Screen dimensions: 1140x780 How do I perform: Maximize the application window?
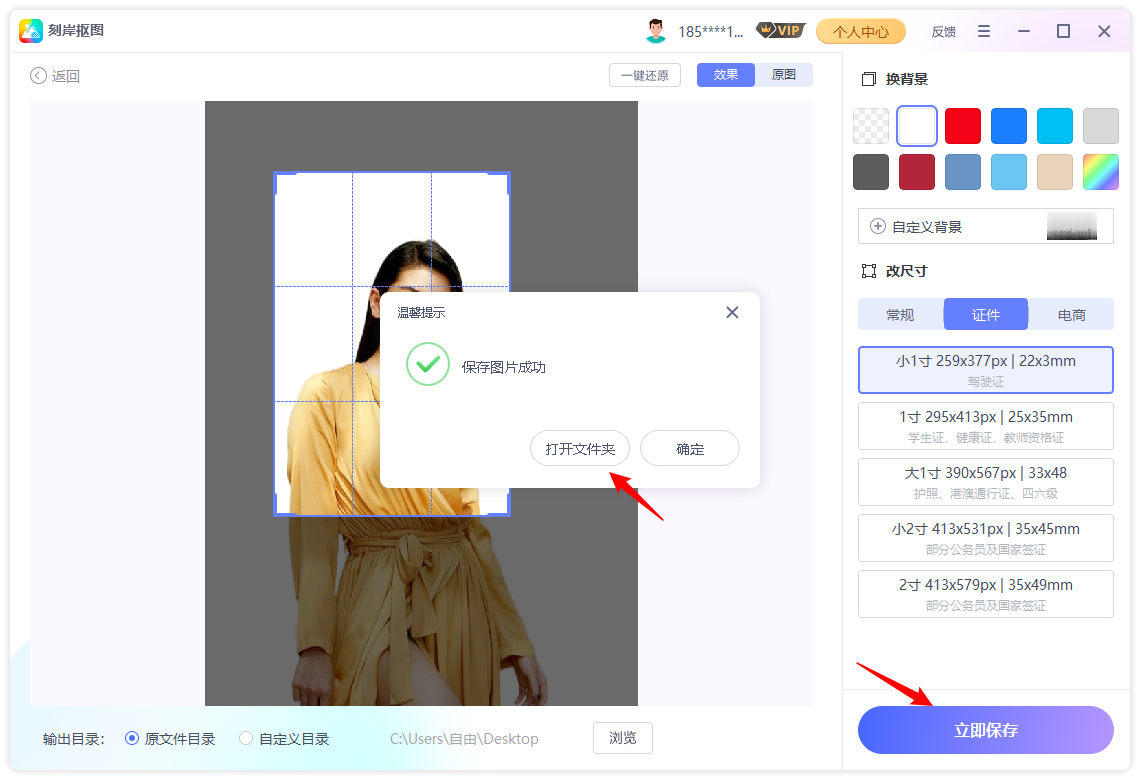pyautogui.click(x=1063, y=31)
